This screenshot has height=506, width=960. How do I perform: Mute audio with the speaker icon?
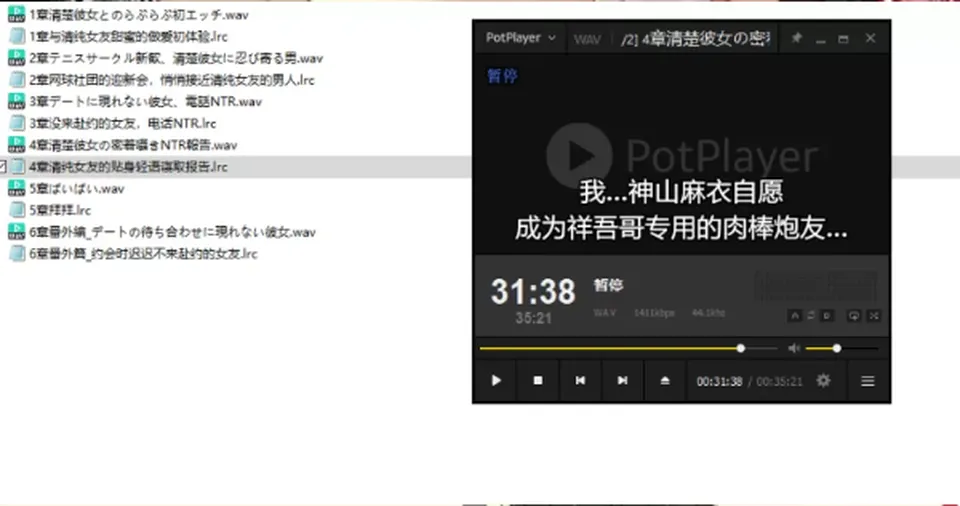coord(794,348)
